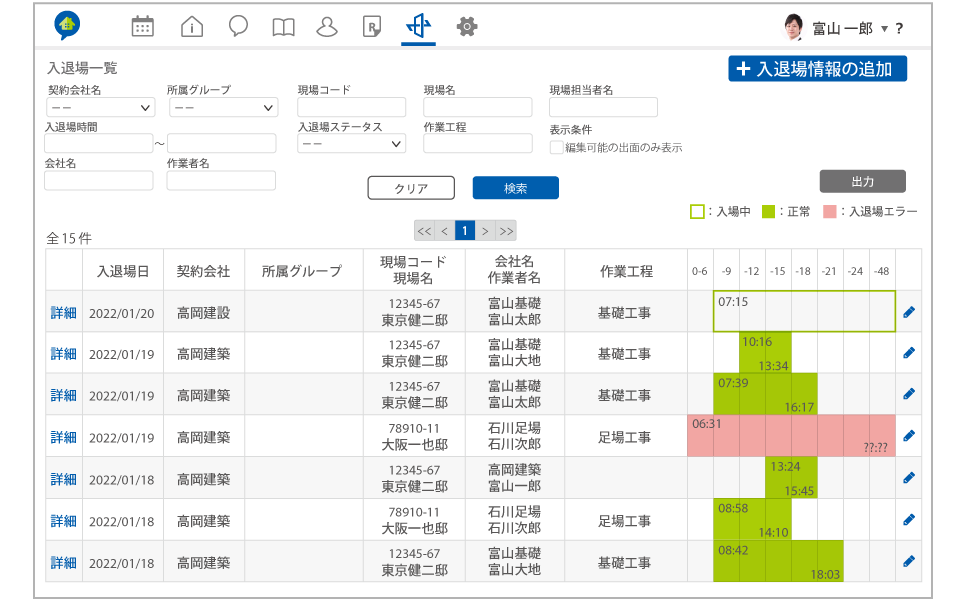Select the active entry/exit navigation icon

[x=417, y=26]
